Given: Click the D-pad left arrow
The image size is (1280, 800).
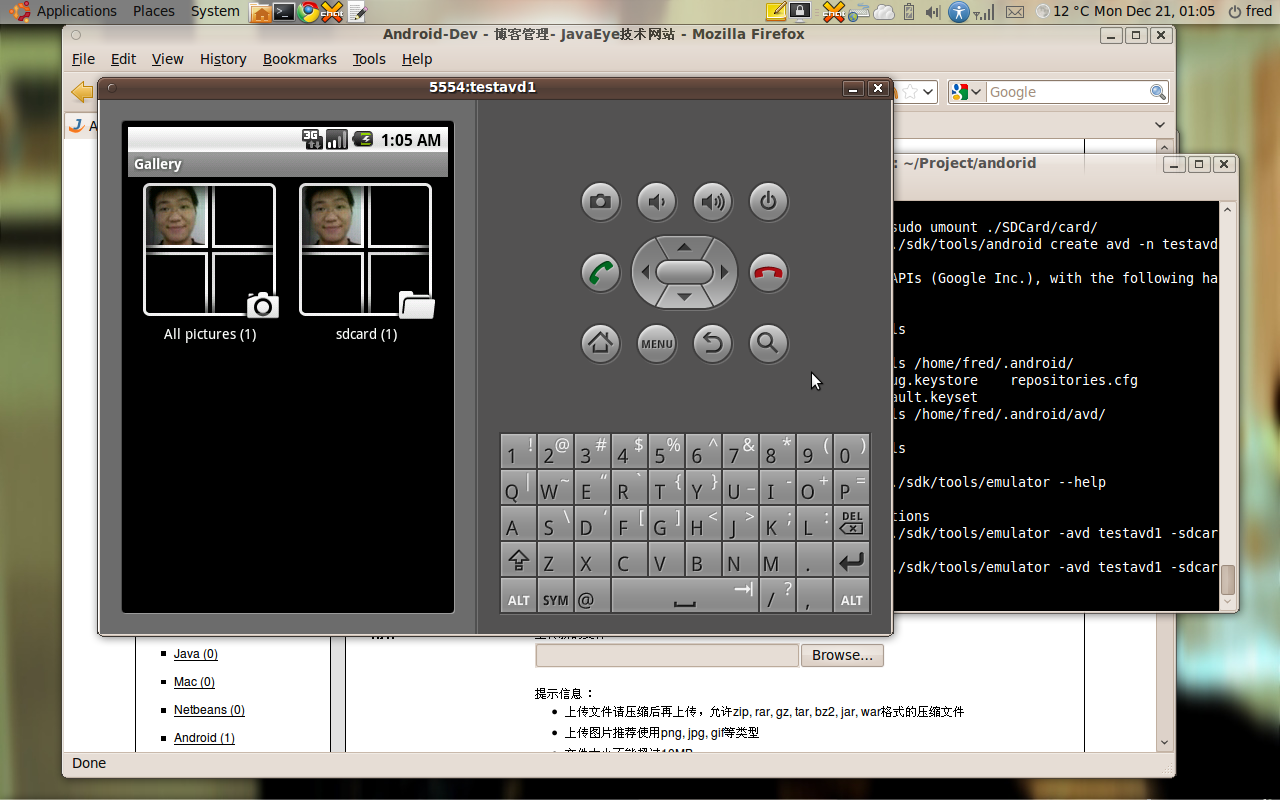Looking at the screenshot, I should 645,272.
